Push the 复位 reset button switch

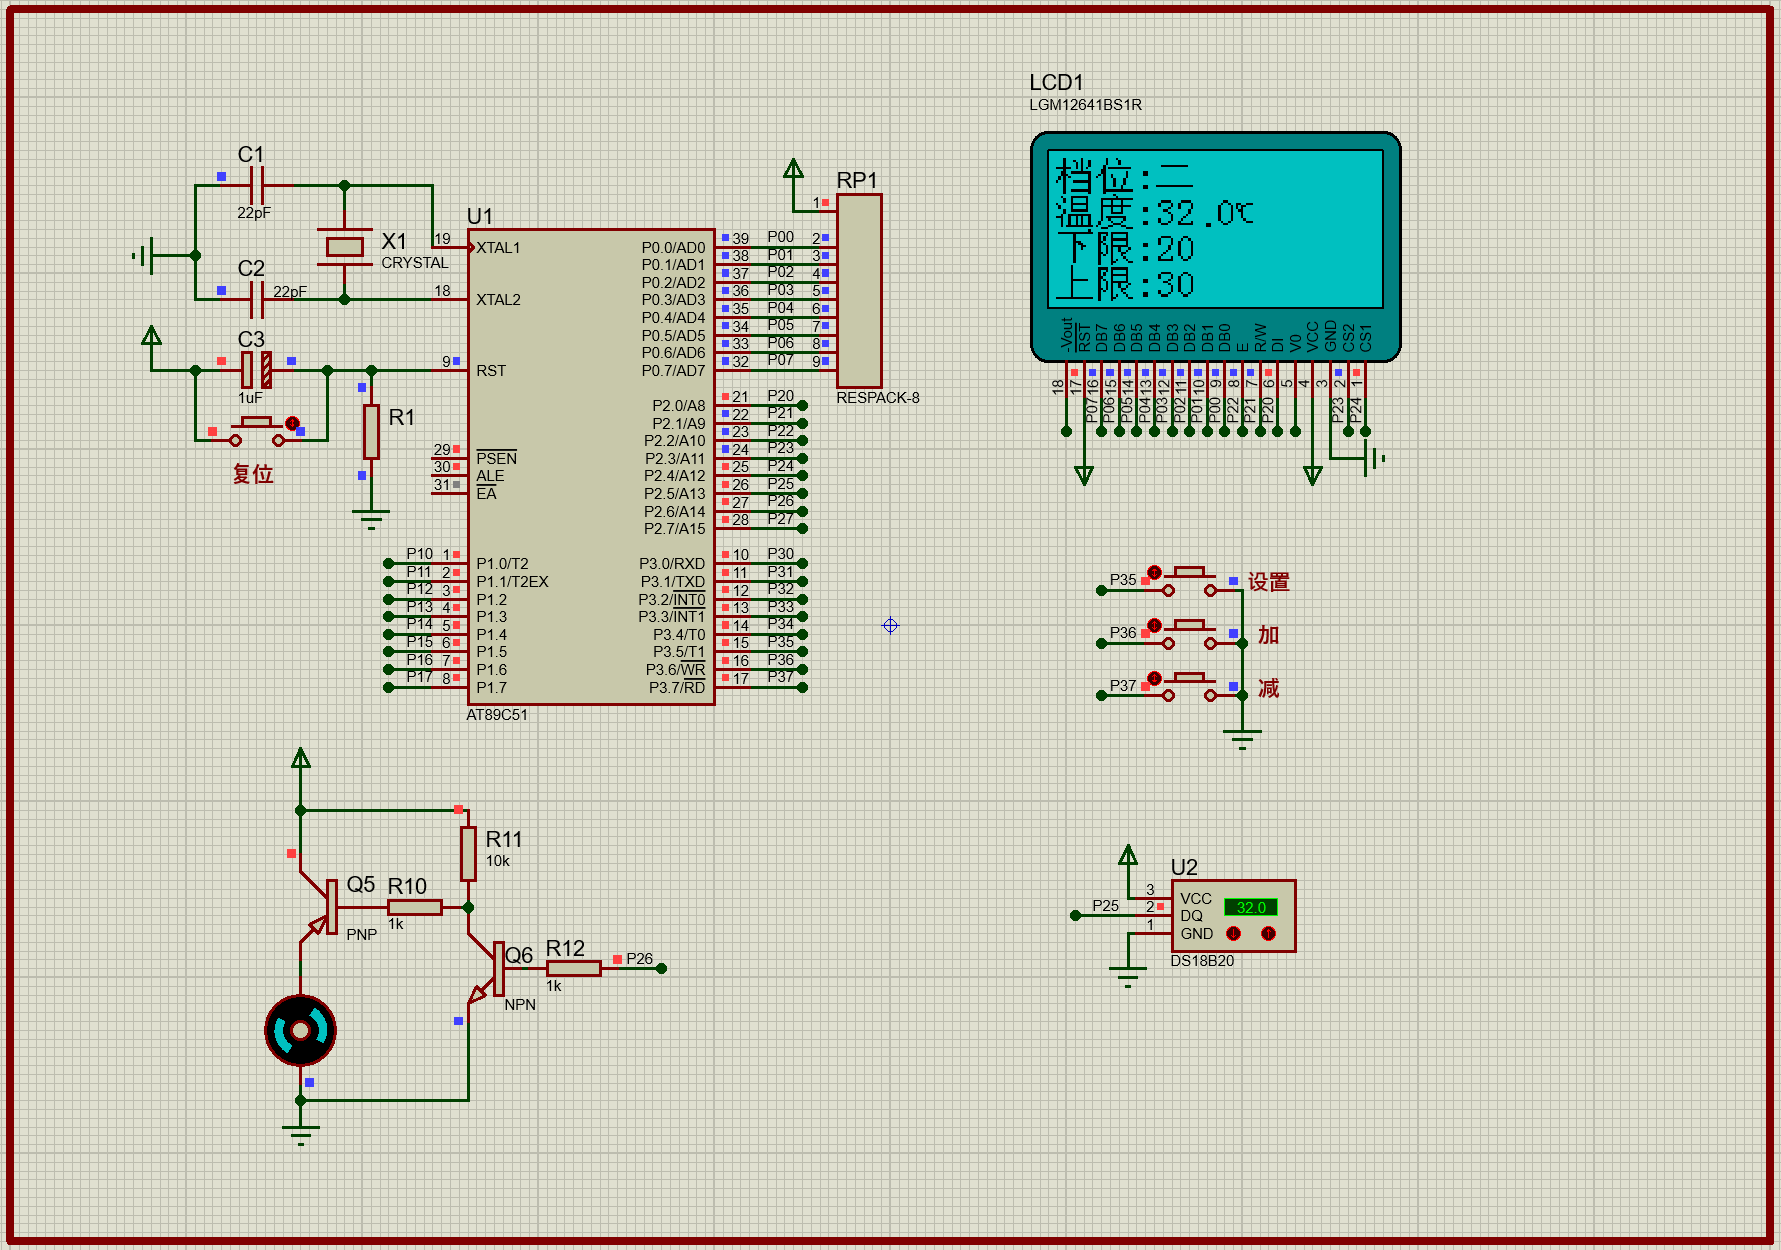pyautogui.click(x=257, y=431)
